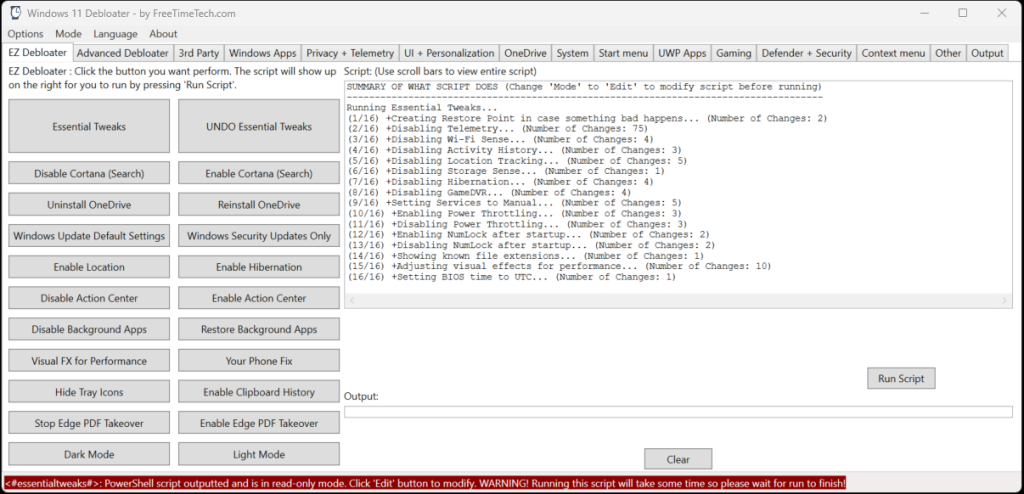The height and width of the screenshot is (494, 1024).
Task: Switch to the Advanced Debloater tab
Action: 123,54
